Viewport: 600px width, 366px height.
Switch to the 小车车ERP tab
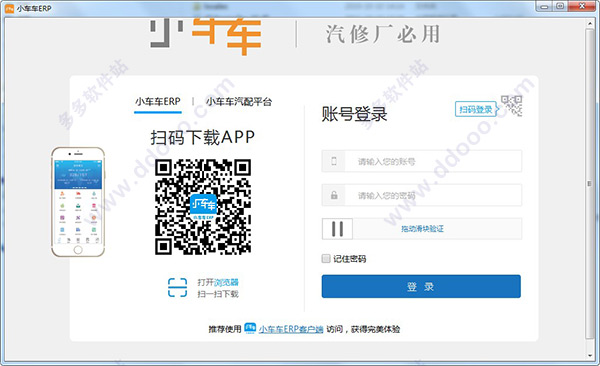(x=158, y=101)
